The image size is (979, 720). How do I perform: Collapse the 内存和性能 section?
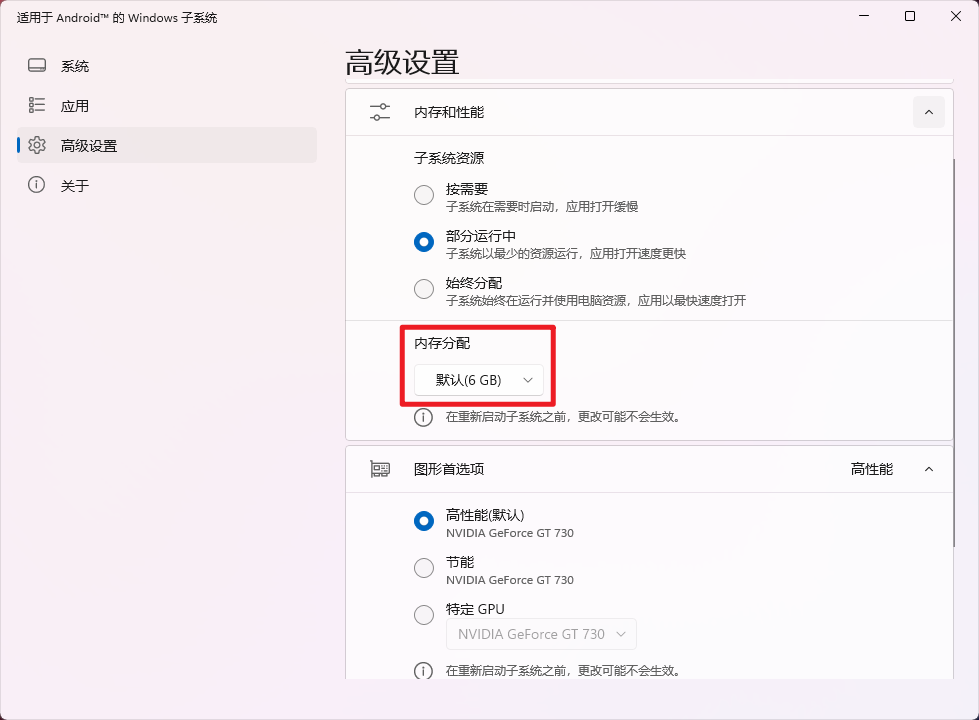(x=928, y=112)
